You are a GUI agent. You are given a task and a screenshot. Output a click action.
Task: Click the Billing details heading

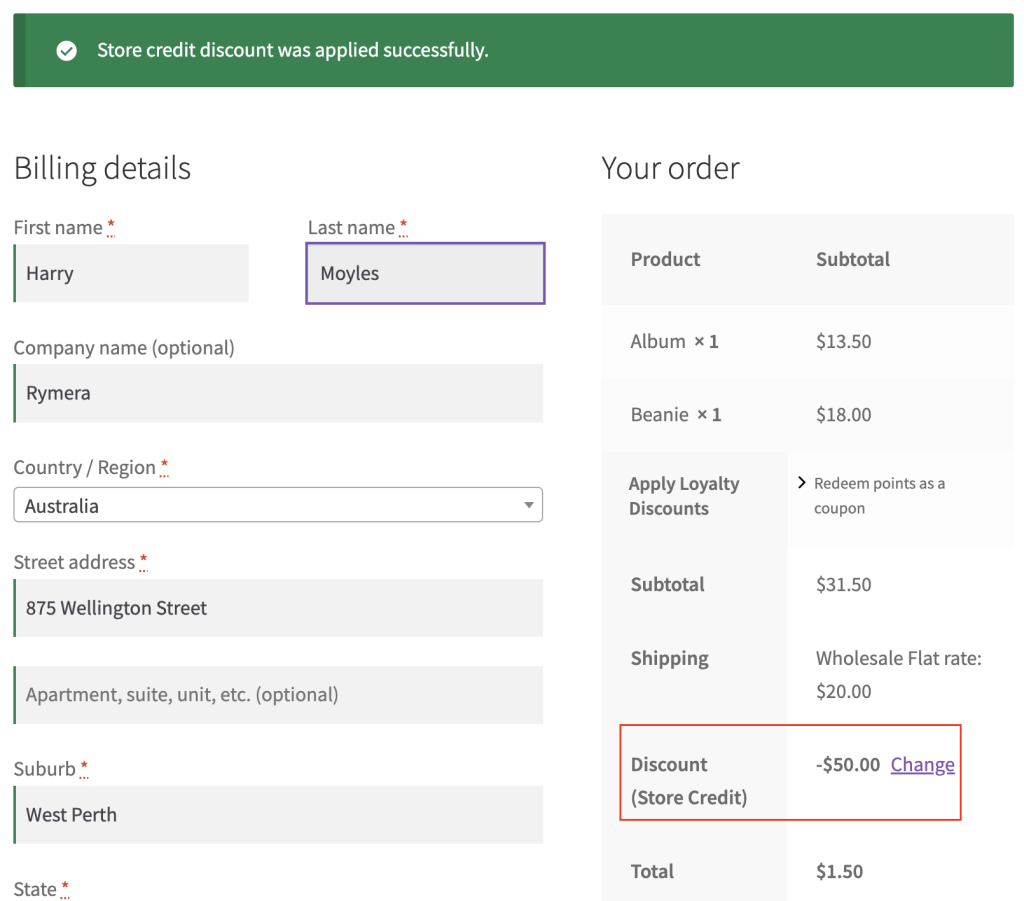coord(103,168)
